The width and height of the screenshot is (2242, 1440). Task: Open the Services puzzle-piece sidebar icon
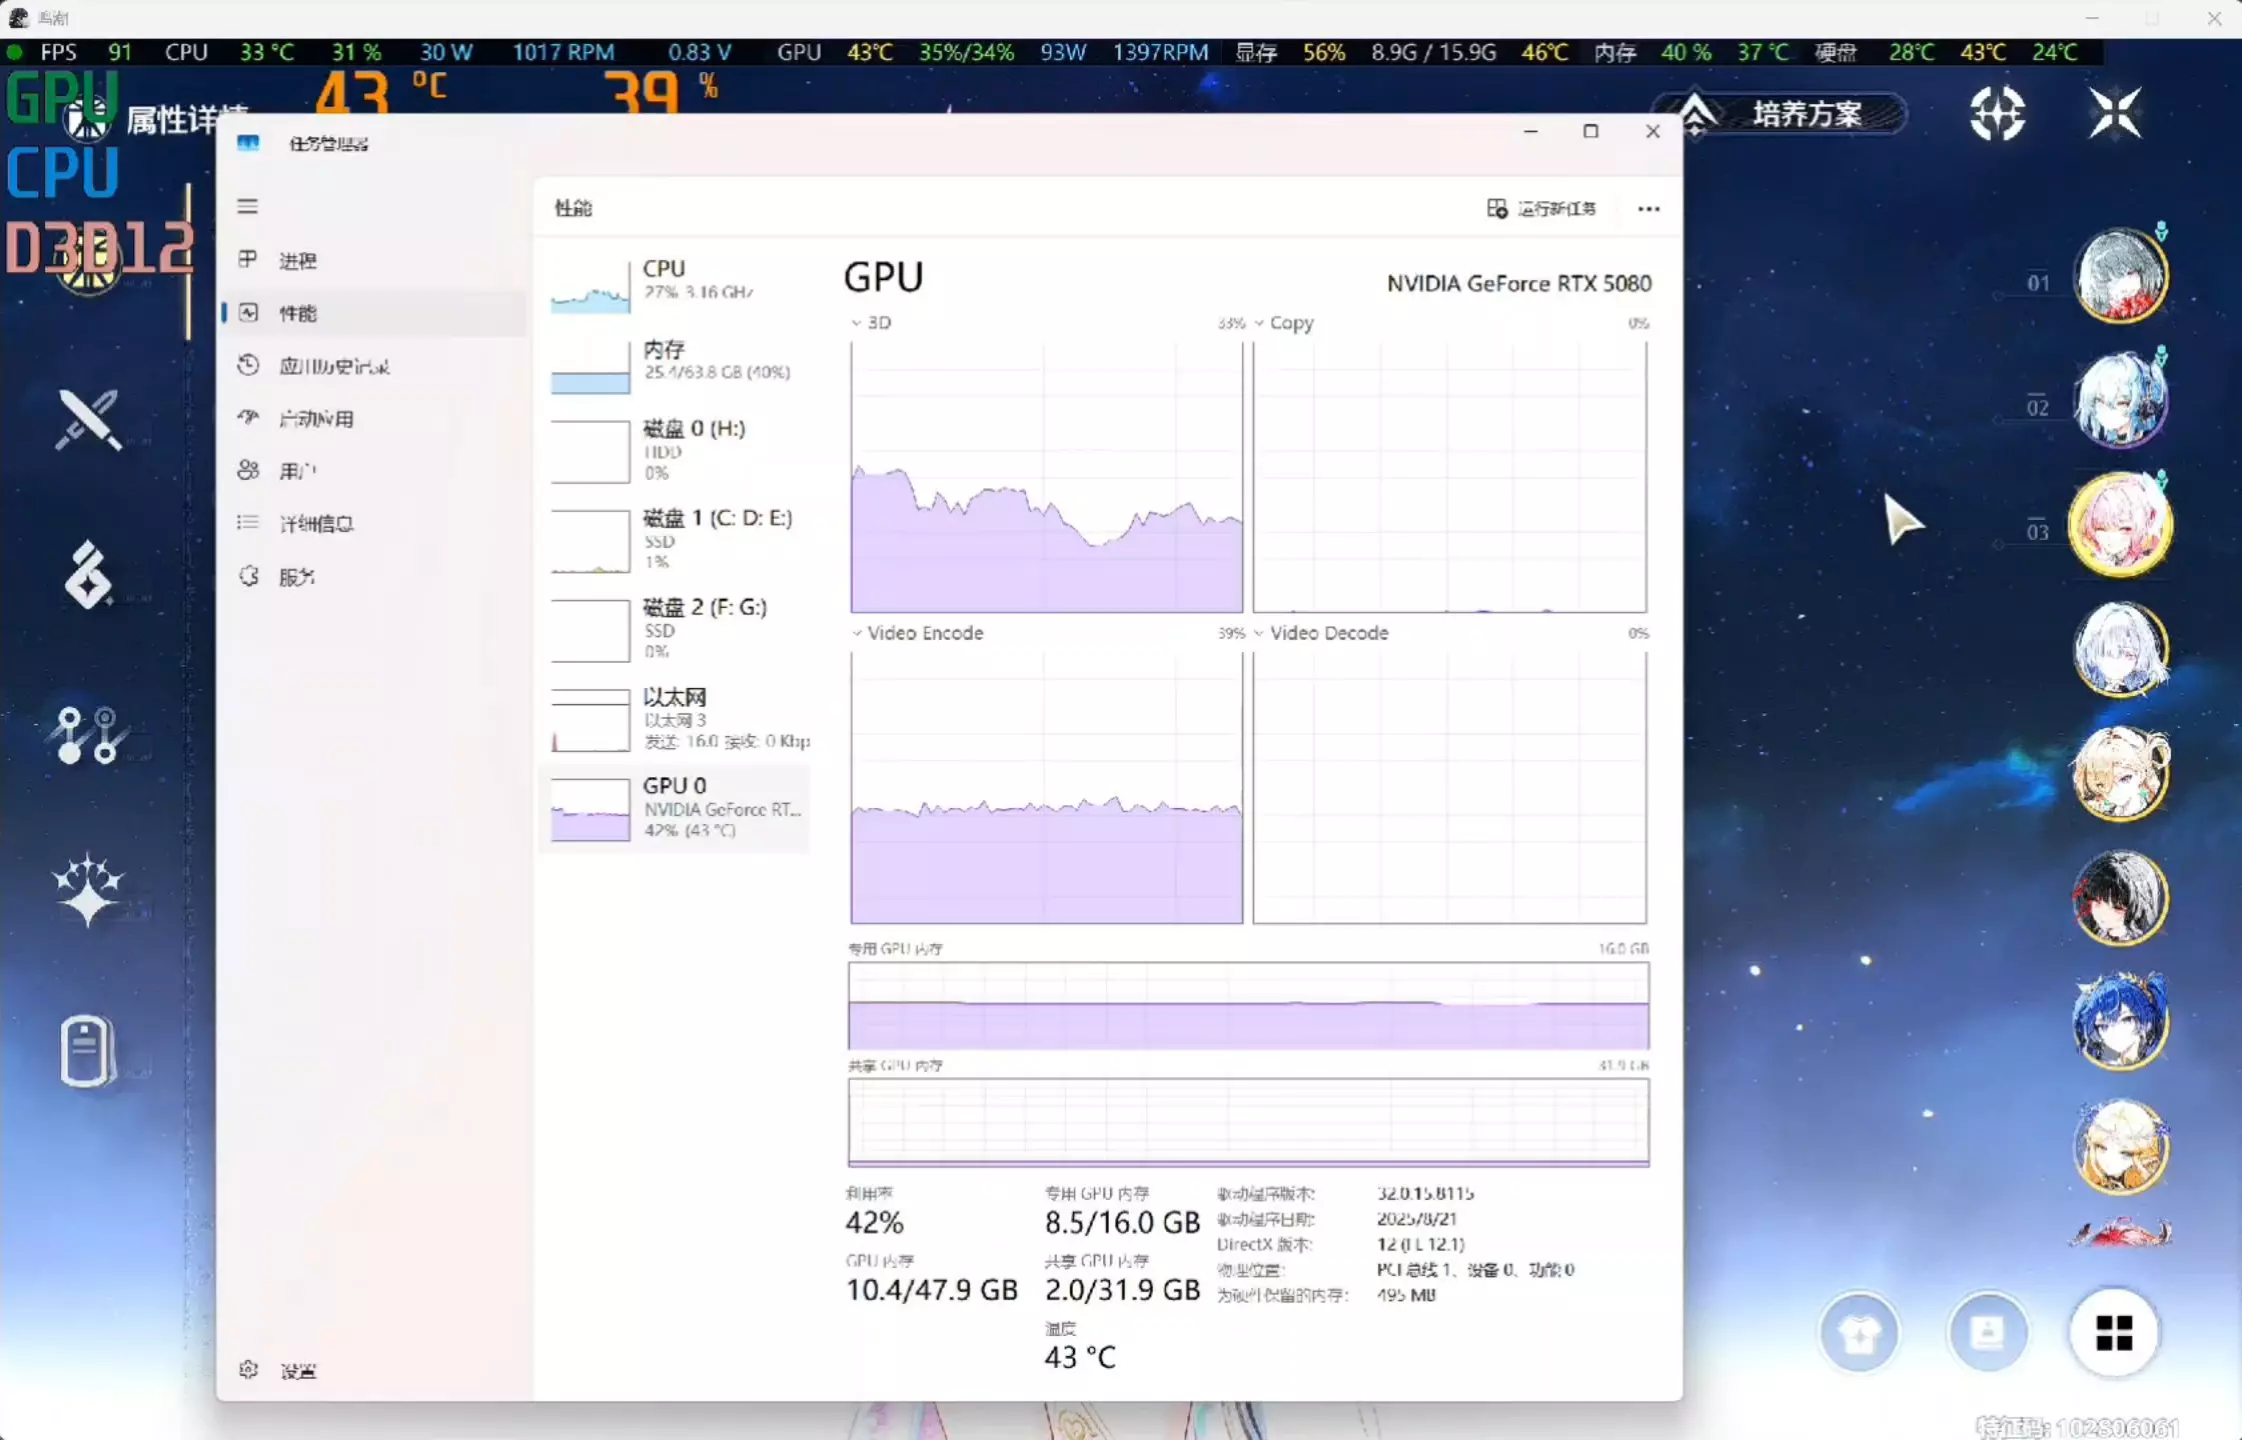(x=248, y=576)
